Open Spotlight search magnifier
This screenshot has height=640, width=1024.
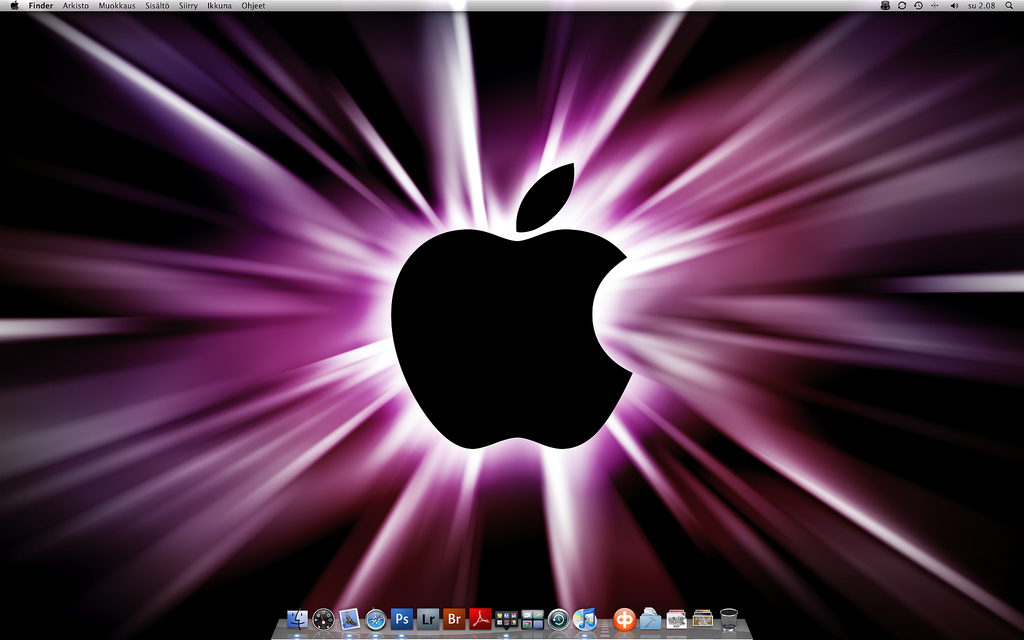[x=1009, y=5]
